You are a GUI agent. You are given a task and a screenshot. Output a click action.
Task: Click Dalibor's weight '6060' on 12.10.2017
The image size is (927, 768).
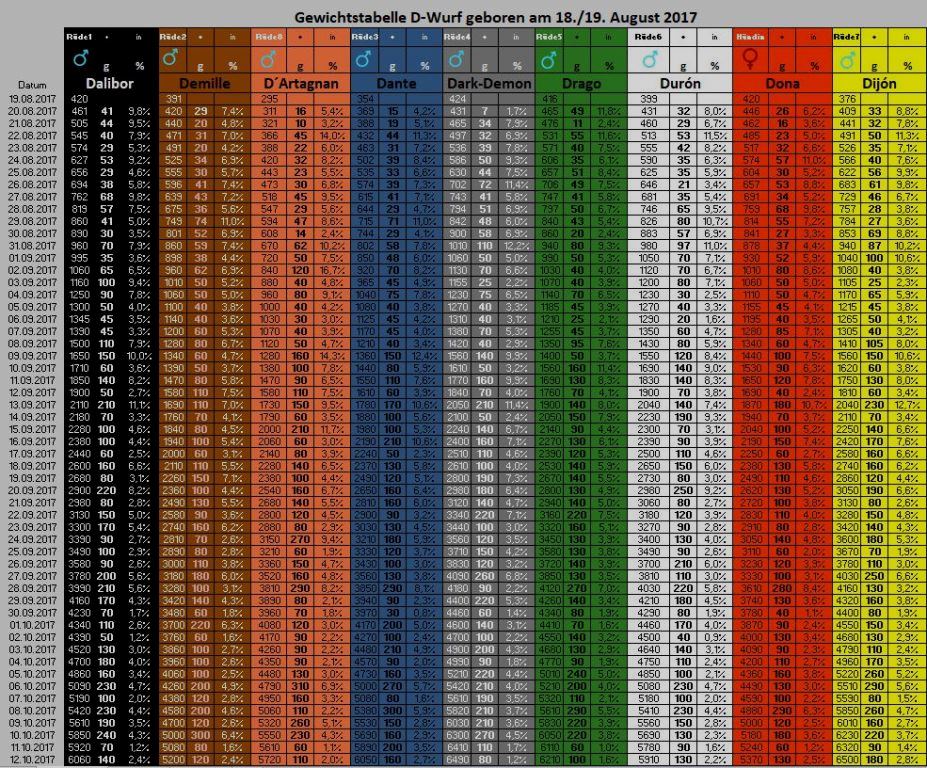coord(79,759)
